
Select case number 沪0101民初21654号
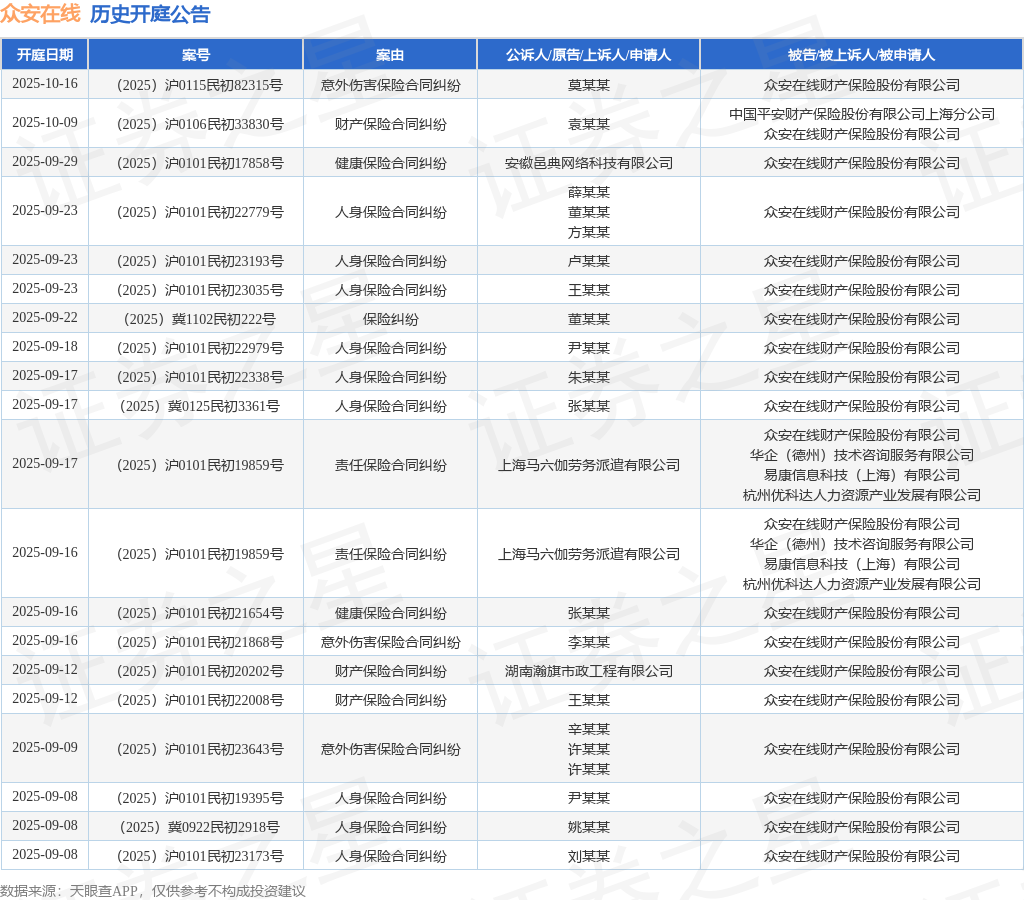click(x=200, y=613)
